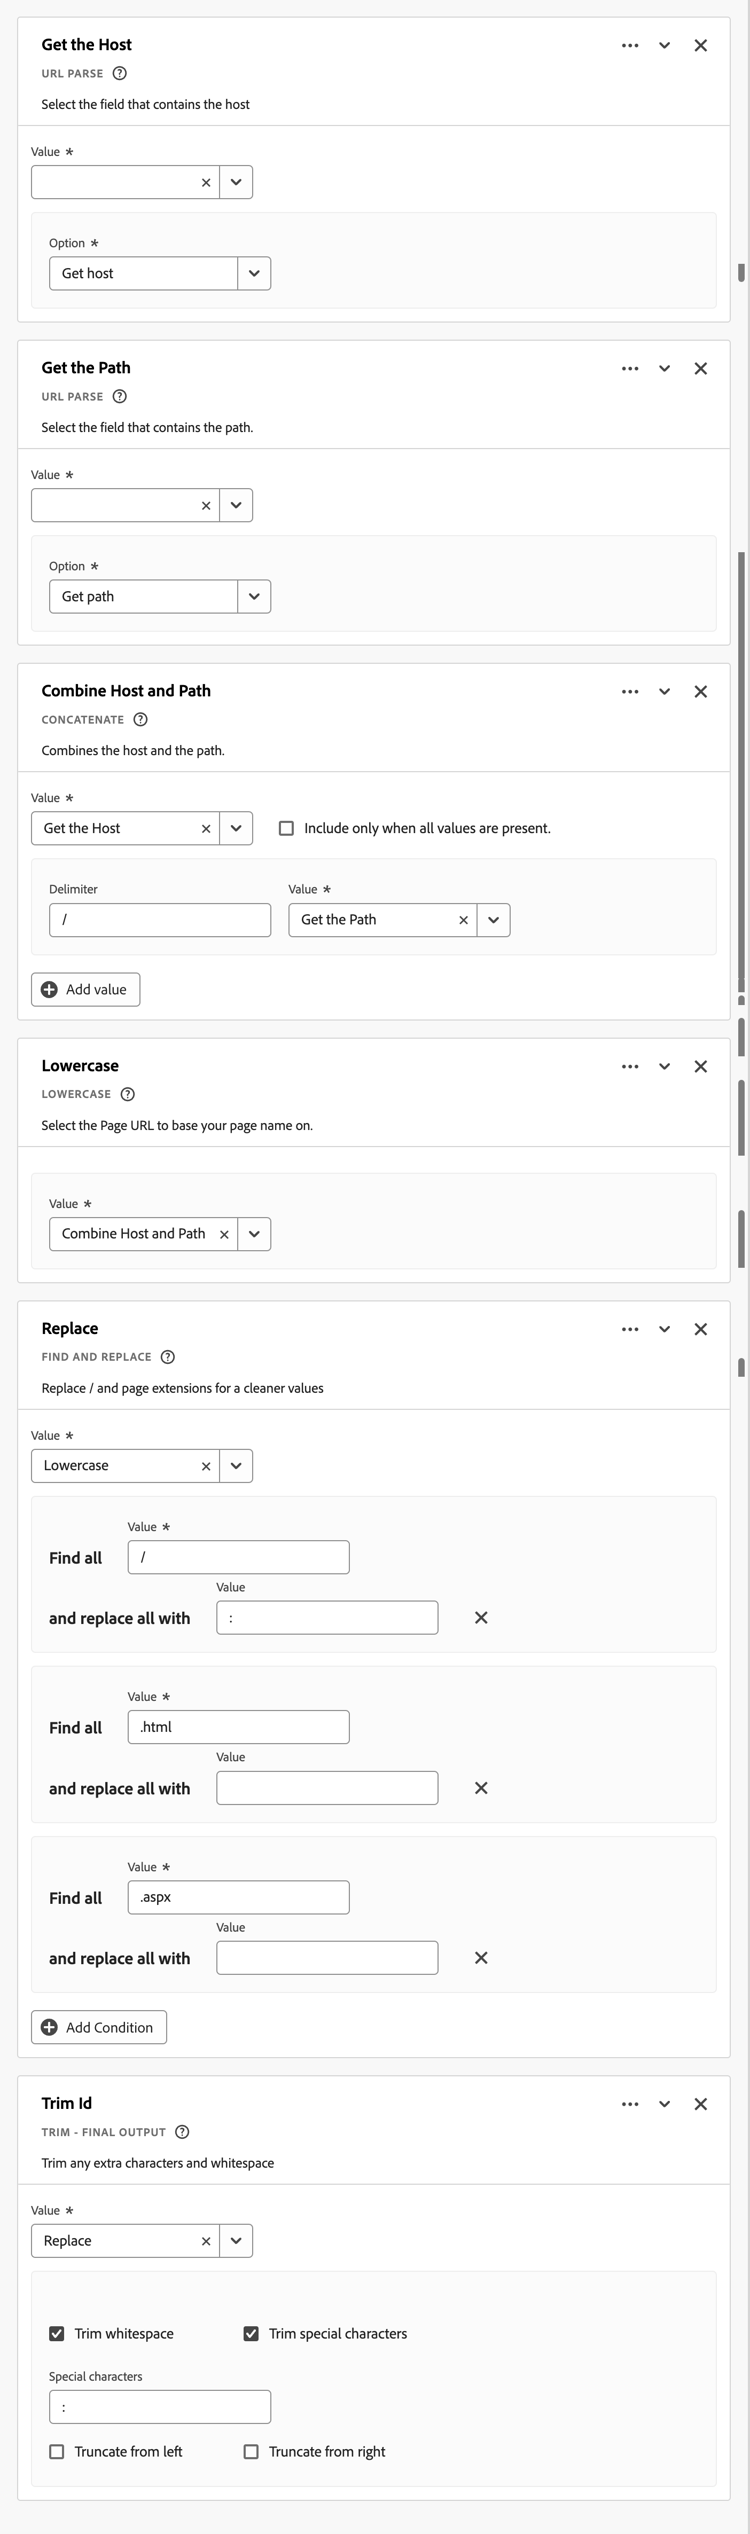Image resolution: width=750 pixels, height=2534 pixels.
Task: Click the Find all field containing .html
Action: click(x=239, y=1727)
